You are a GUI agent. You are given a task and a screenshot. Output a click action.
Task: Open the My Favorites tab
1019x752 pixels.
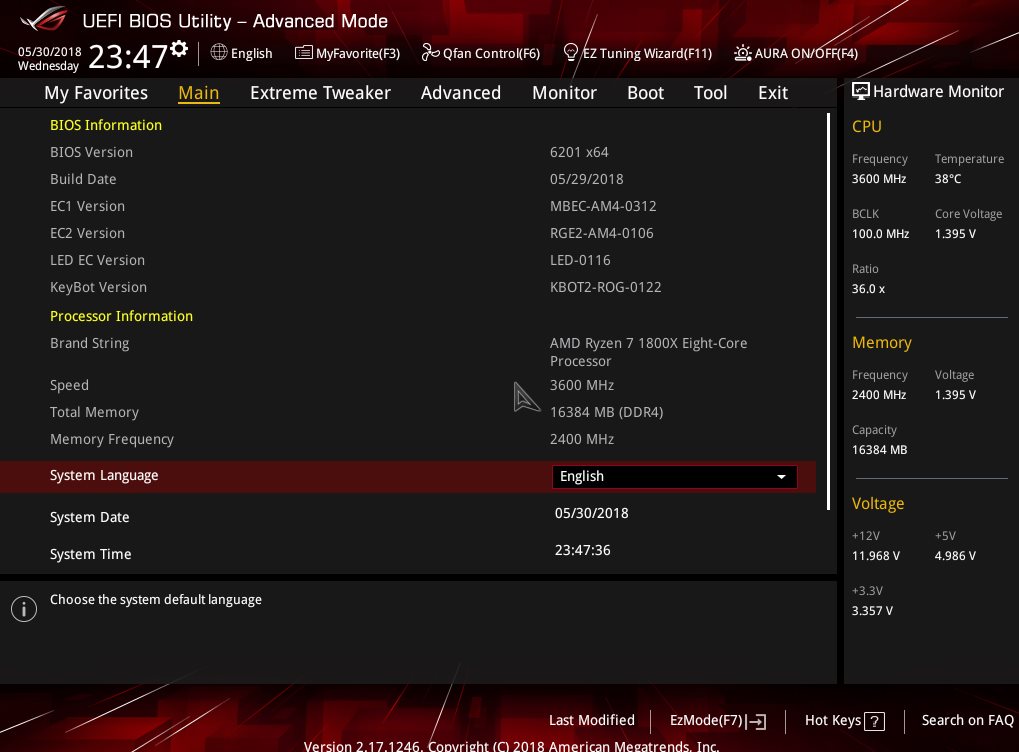96,93
